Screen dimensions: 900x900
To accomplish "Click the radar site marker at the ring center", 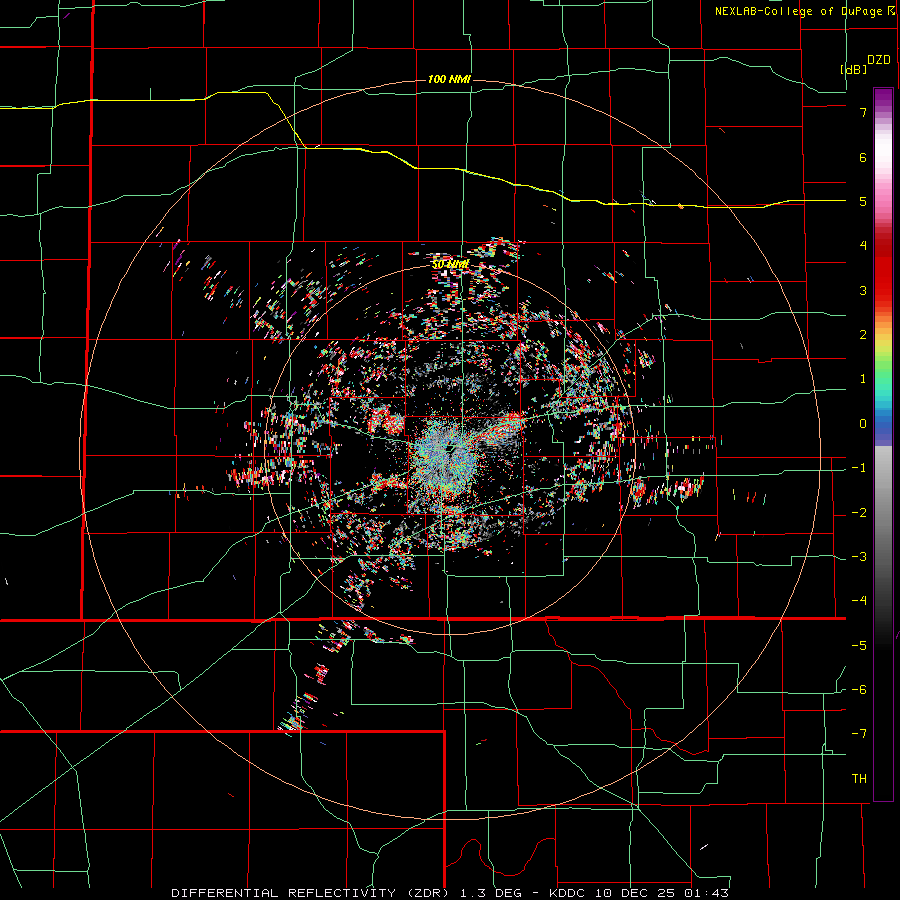I will [451, 449].
